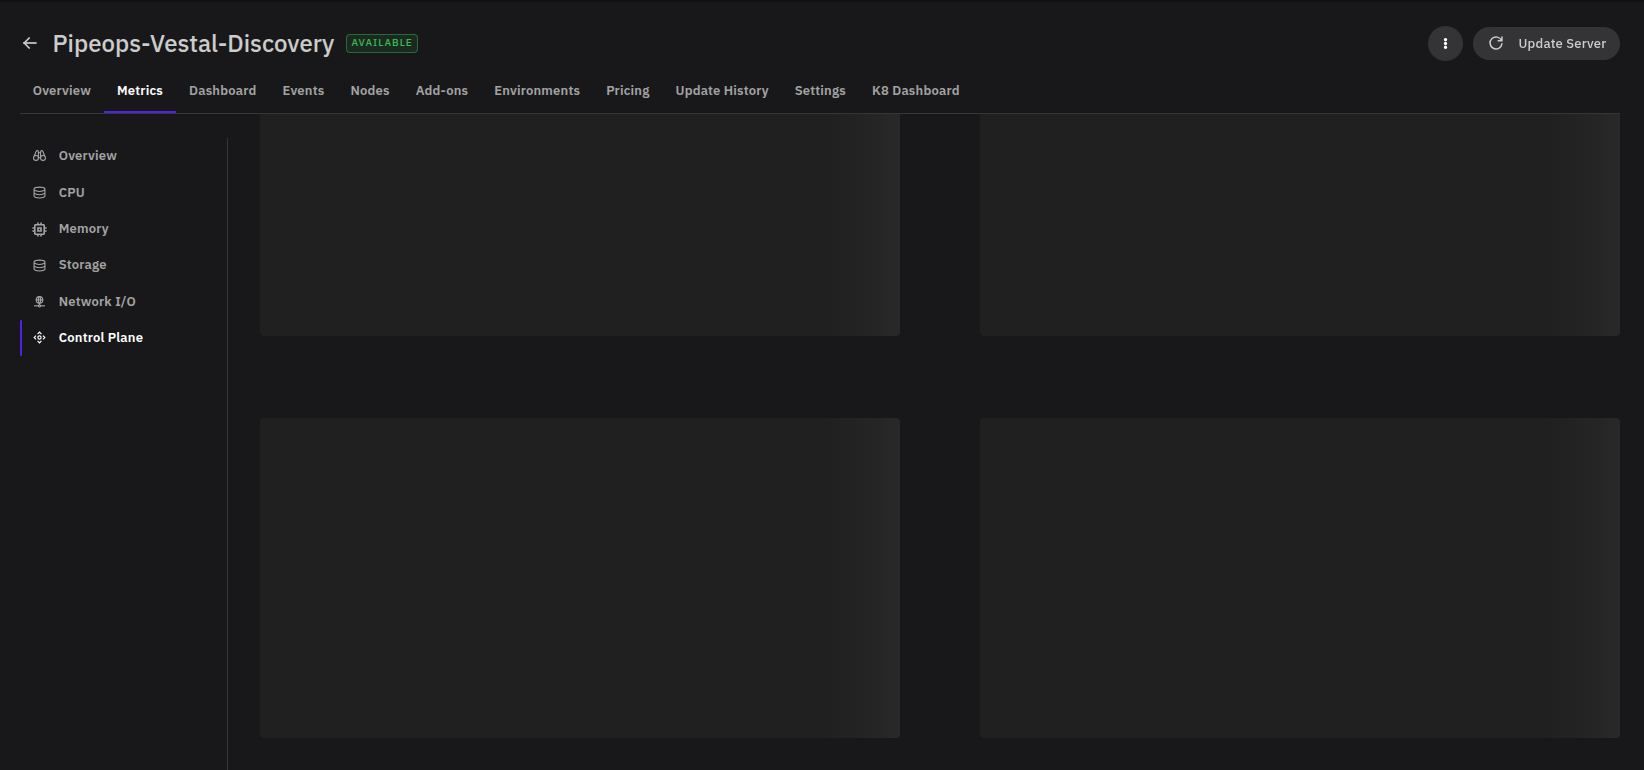Open the Dashboard tab
This screenshot has width=1644, height=770.
(x=222, y=90)
